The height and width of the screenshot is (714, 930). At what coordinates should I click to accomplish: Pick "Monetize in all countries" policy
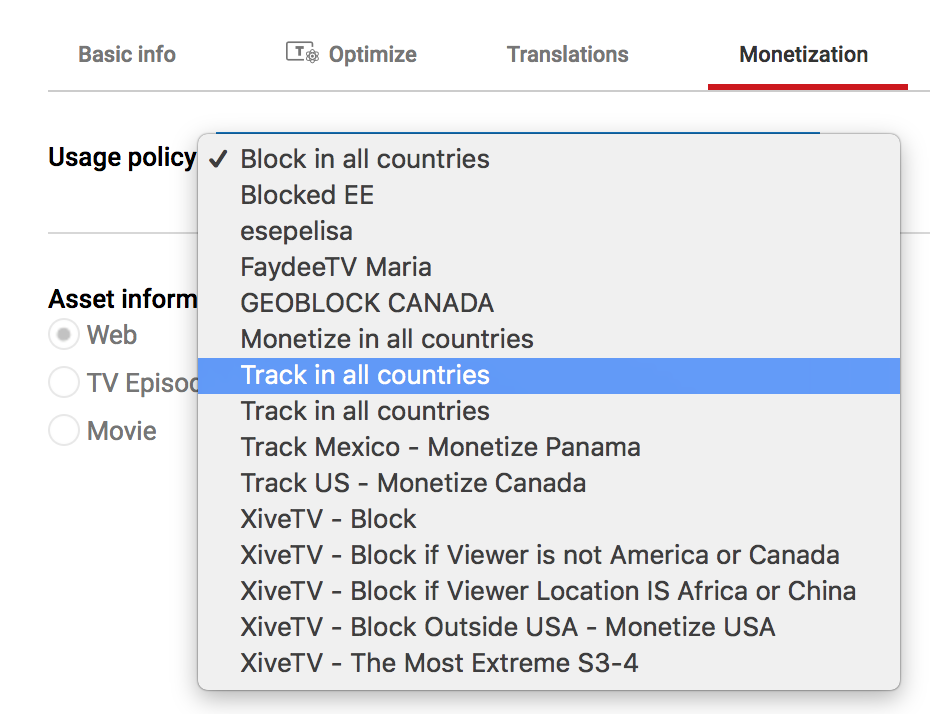tap(387, 339)
